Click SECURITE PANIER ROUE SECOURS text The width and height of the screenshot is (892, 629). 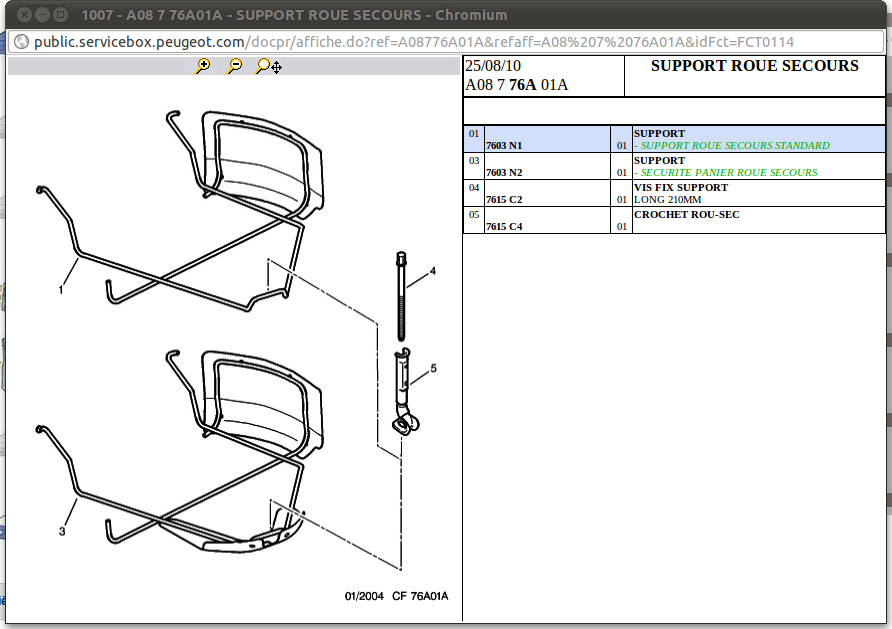pyautogui.click(x=729, y=172)
